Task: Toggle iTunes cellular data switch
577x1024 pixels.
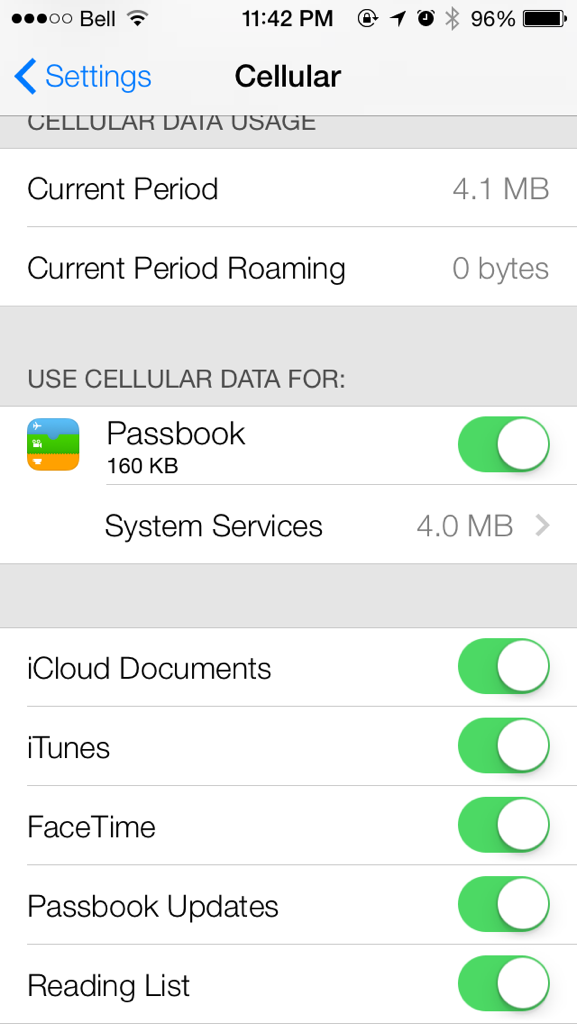Action: click(503, 746)
